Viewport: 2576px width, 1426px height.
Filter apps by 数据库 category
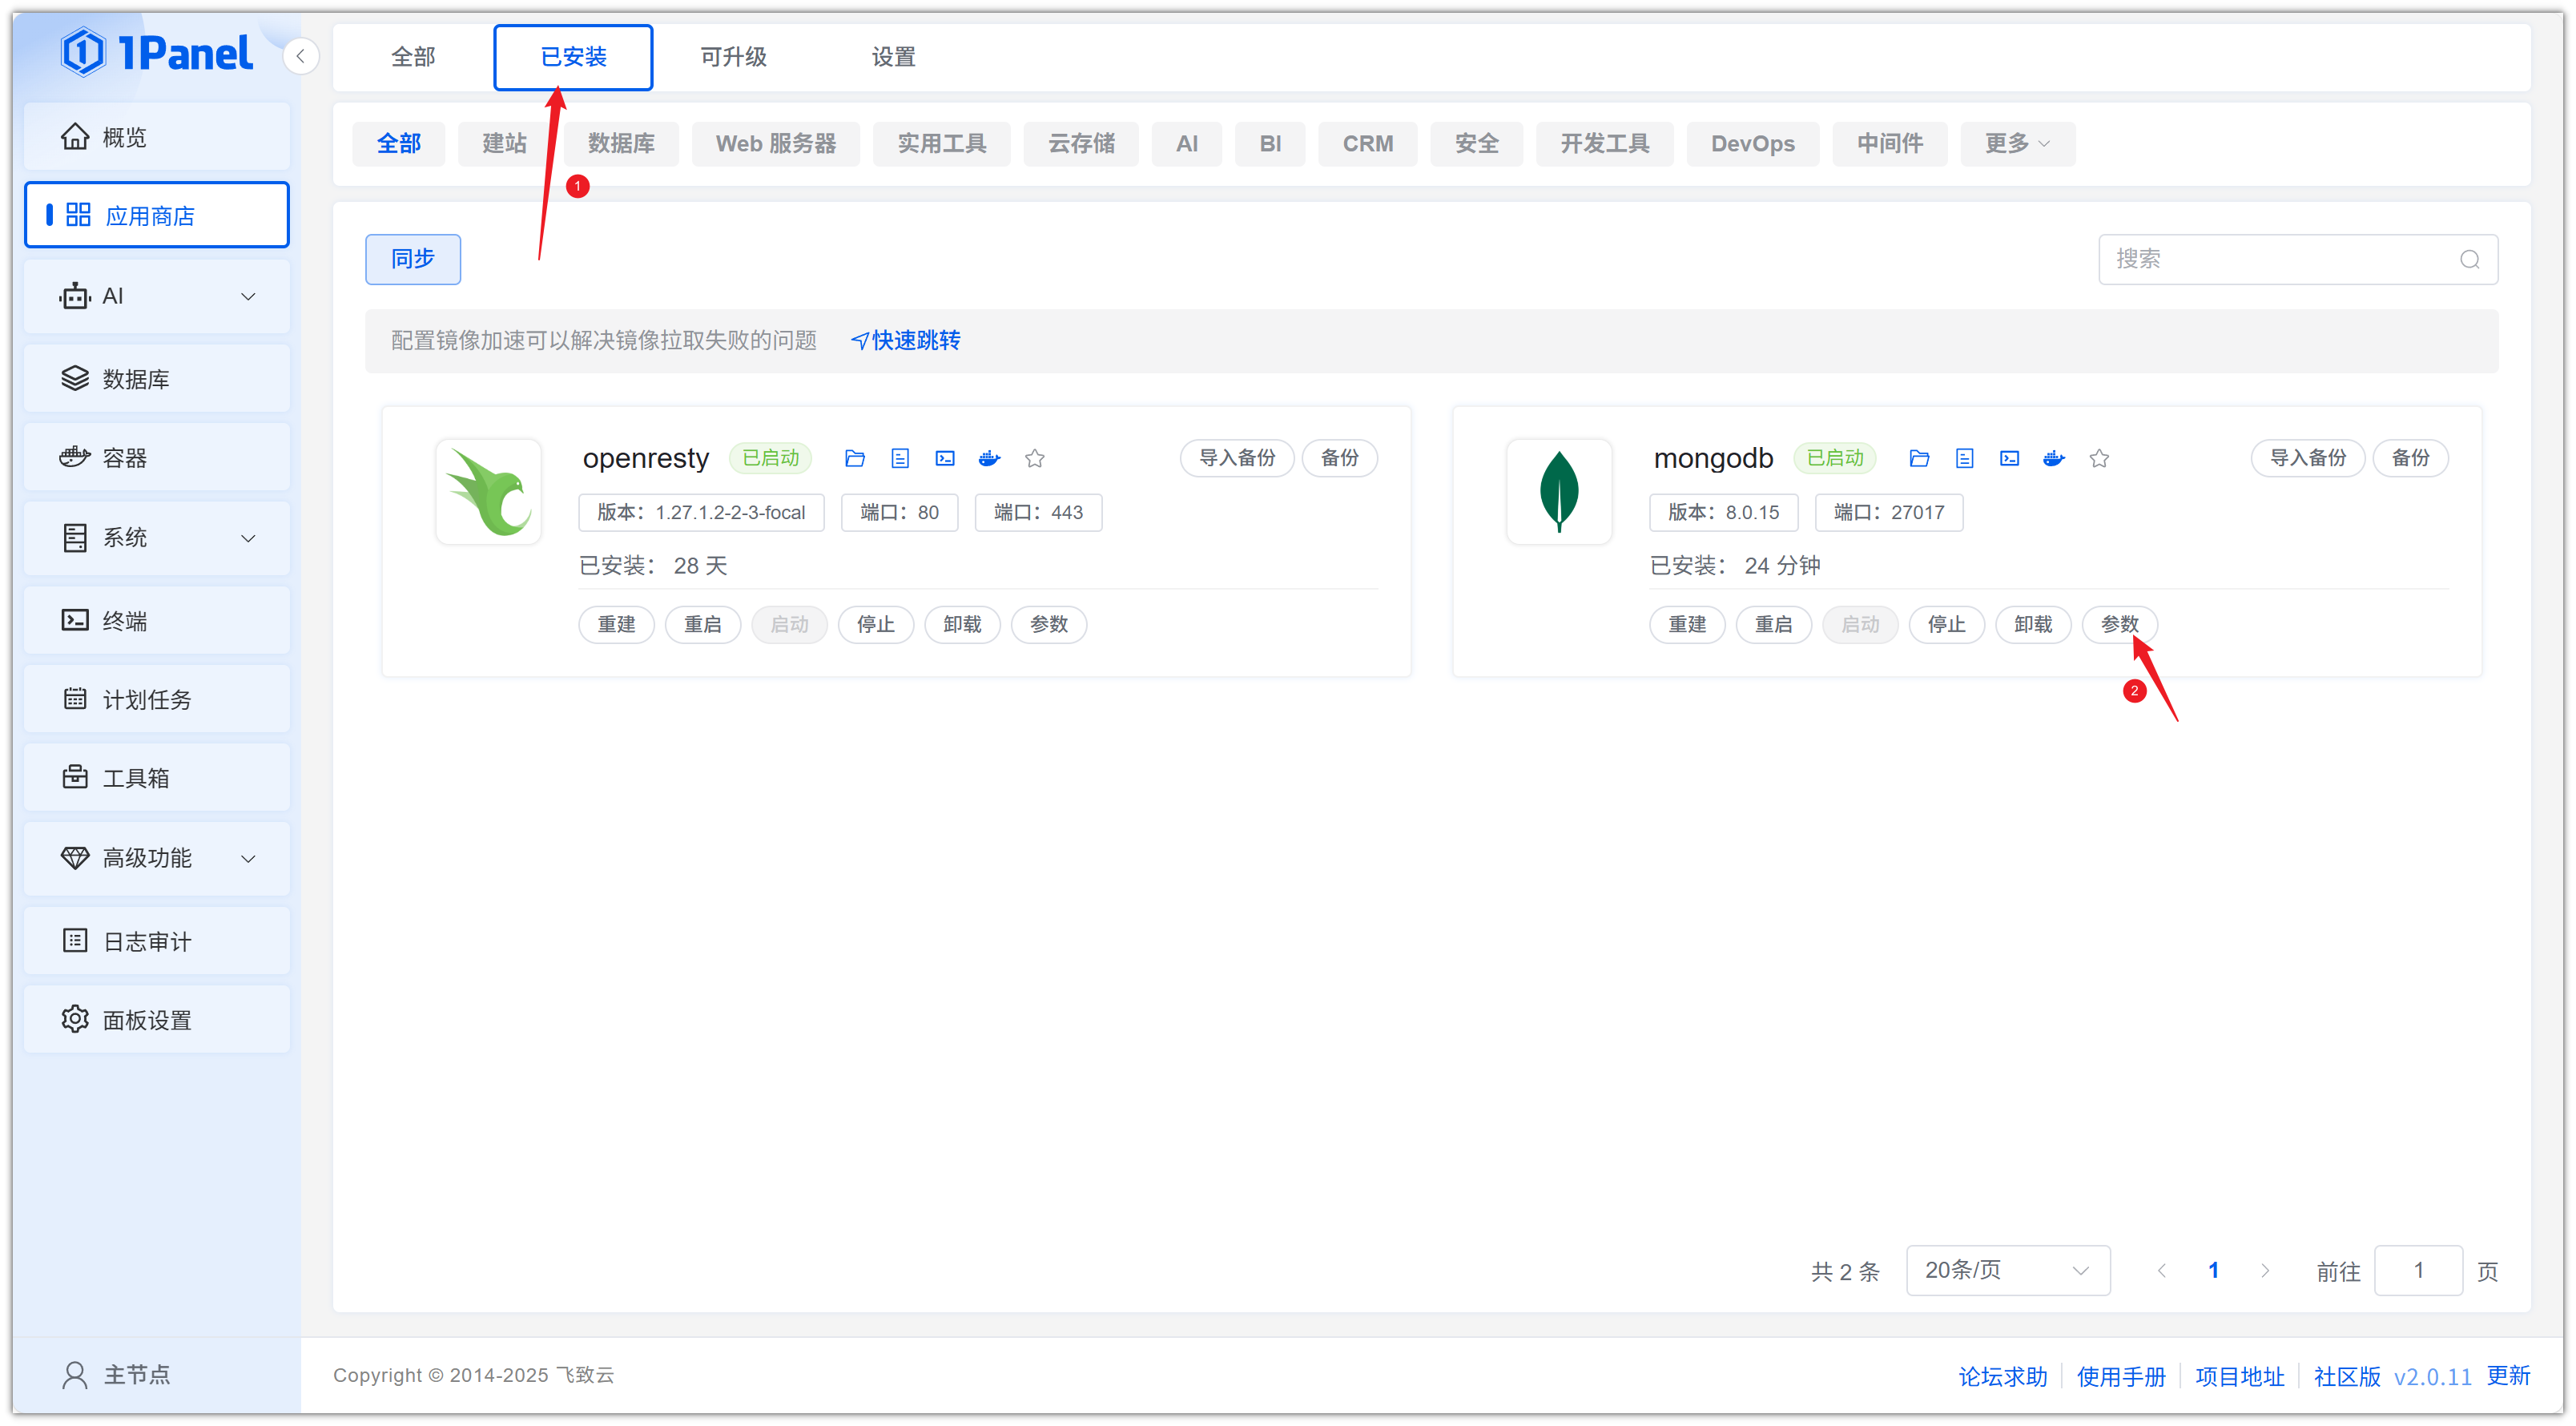tap(621, 144)
